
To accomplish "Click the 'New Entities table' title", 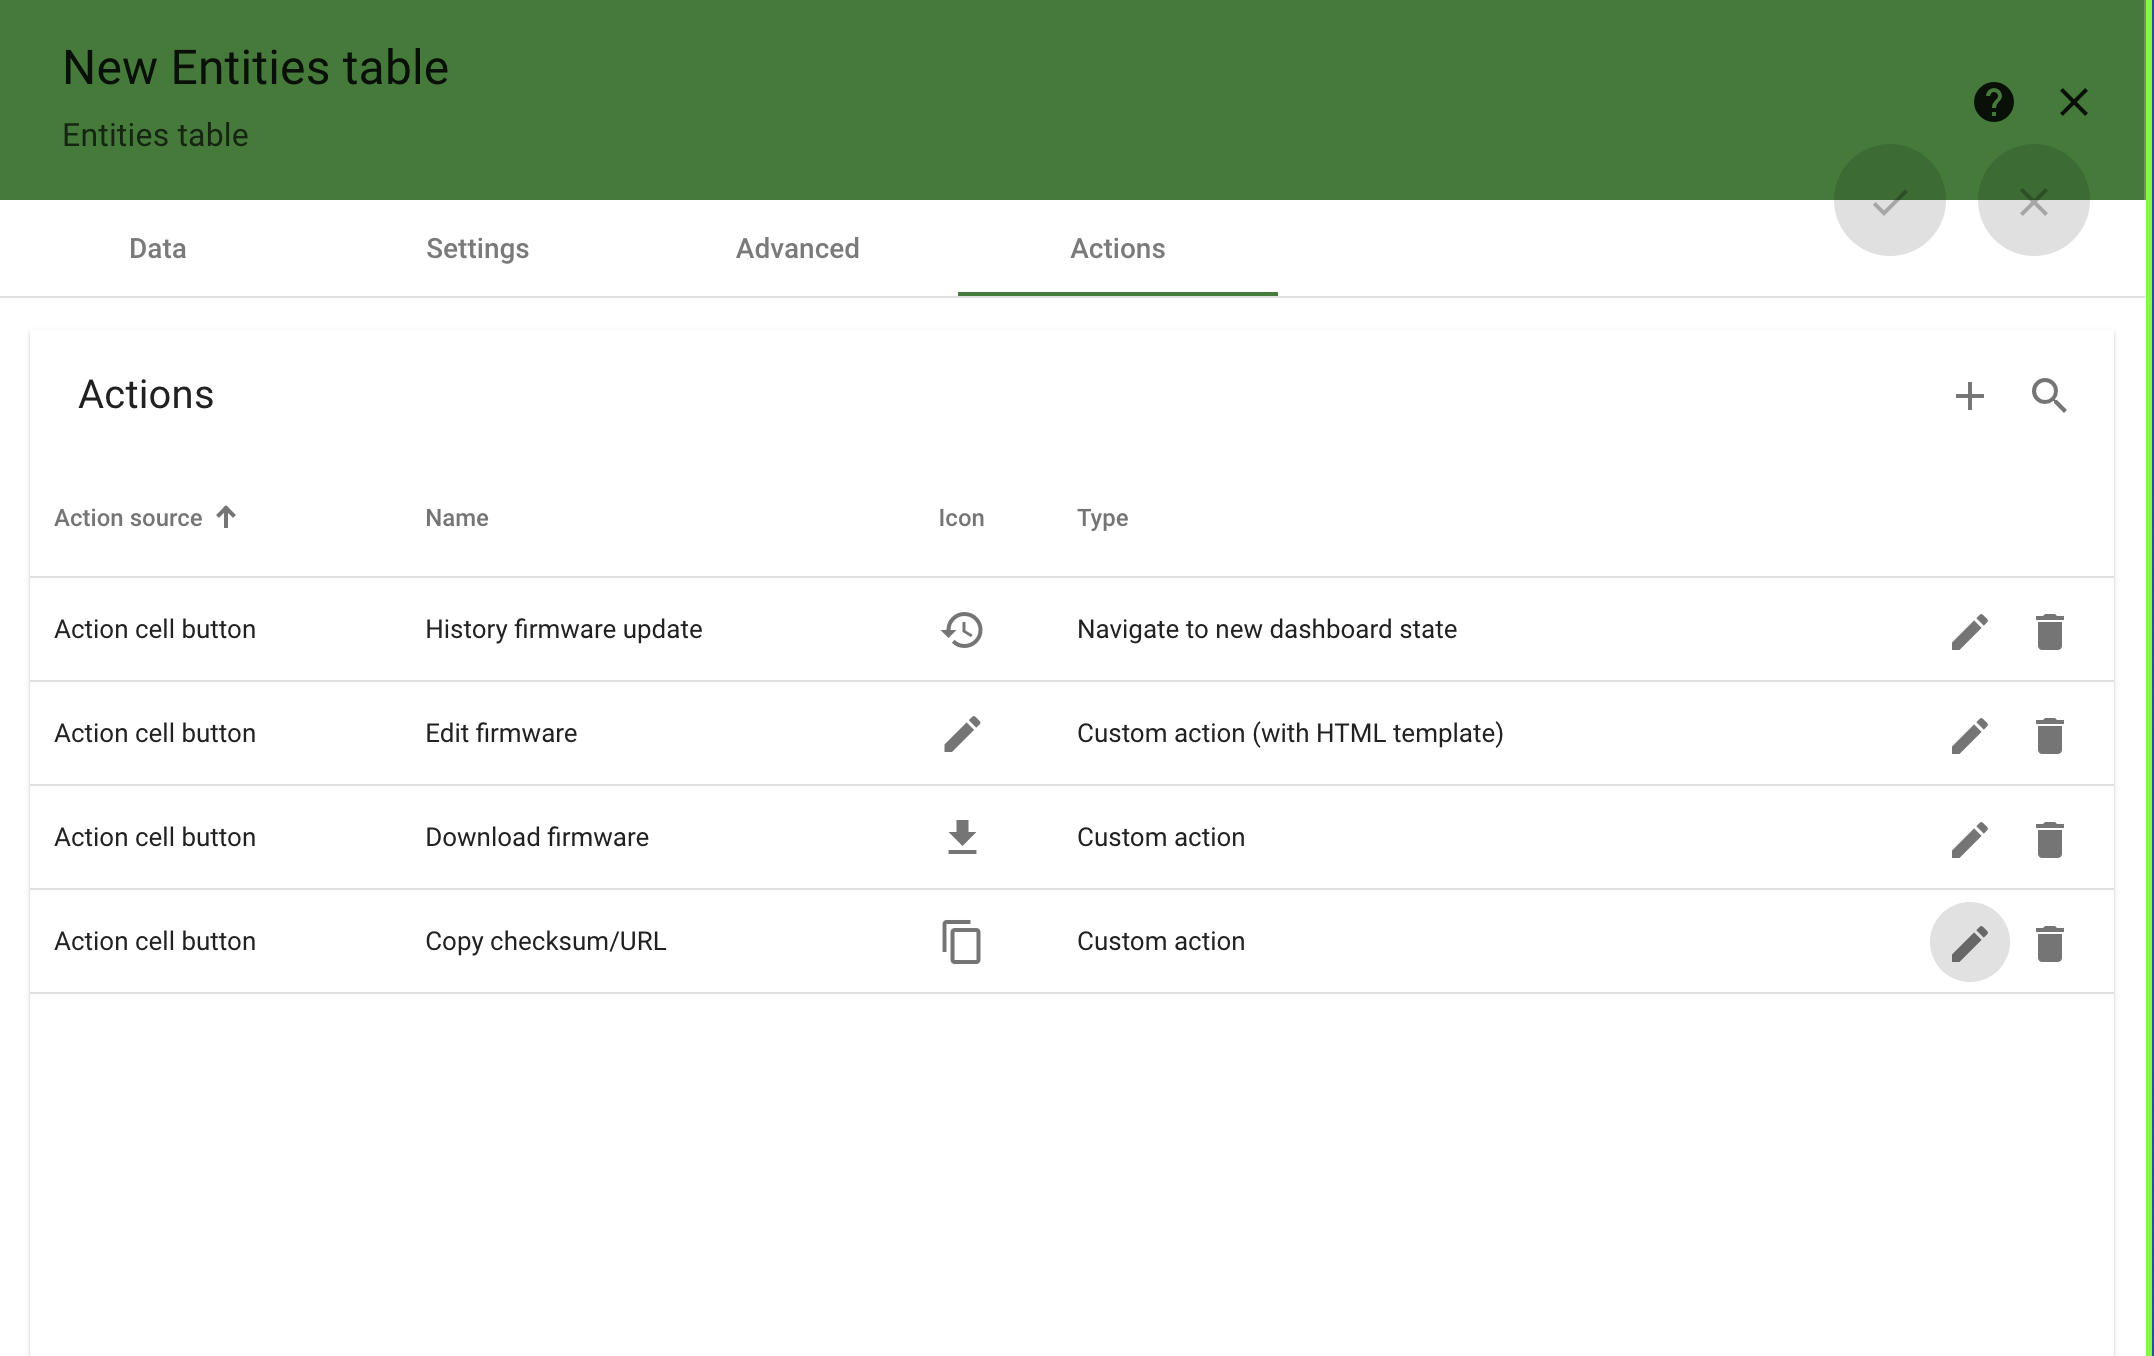I will point(255,68).
